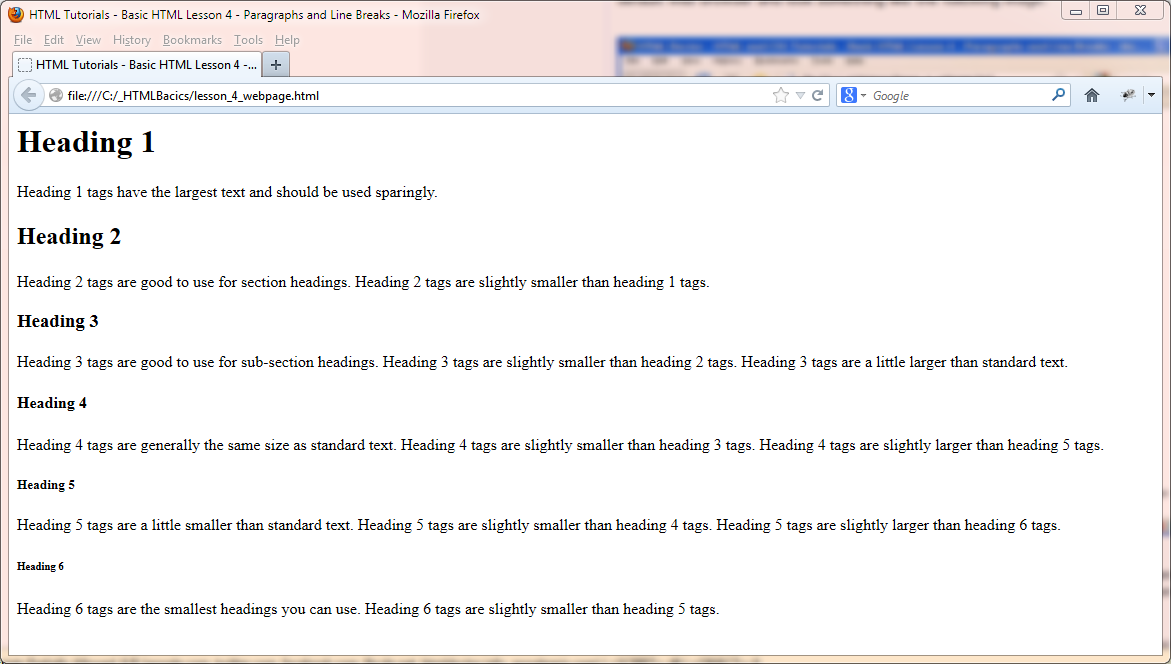Click the Firefox logo in title bar
This screenshot has width=1171, height=664.
point(15,15)
